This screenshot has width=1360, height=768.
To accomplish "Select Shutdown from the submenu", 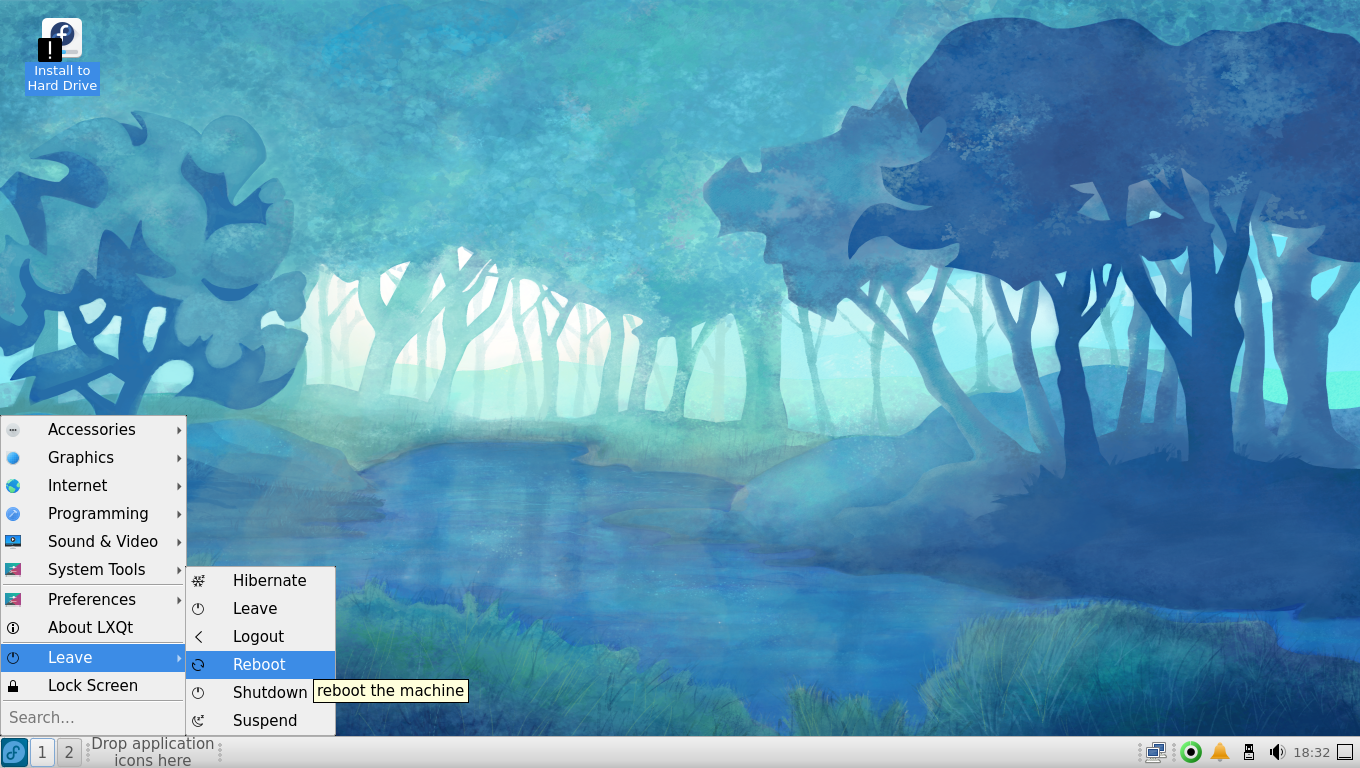I will coord(260,692).
